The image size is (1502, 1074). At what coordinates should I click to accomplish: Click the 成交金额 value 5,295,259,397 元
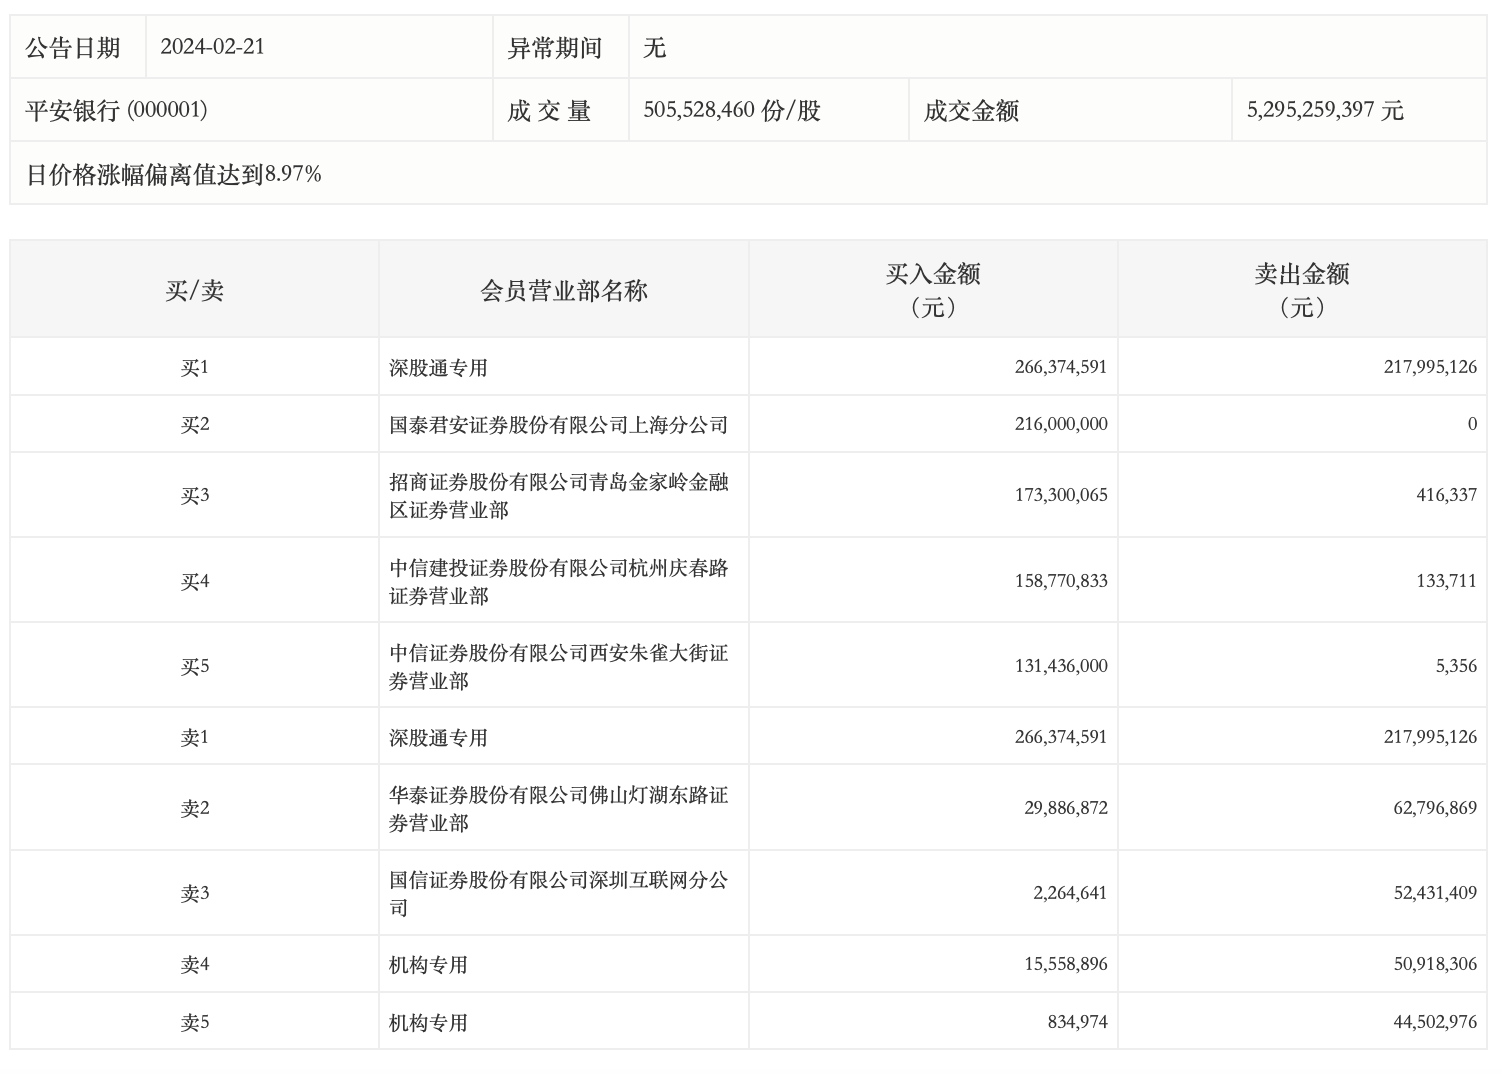(1324, 110)
